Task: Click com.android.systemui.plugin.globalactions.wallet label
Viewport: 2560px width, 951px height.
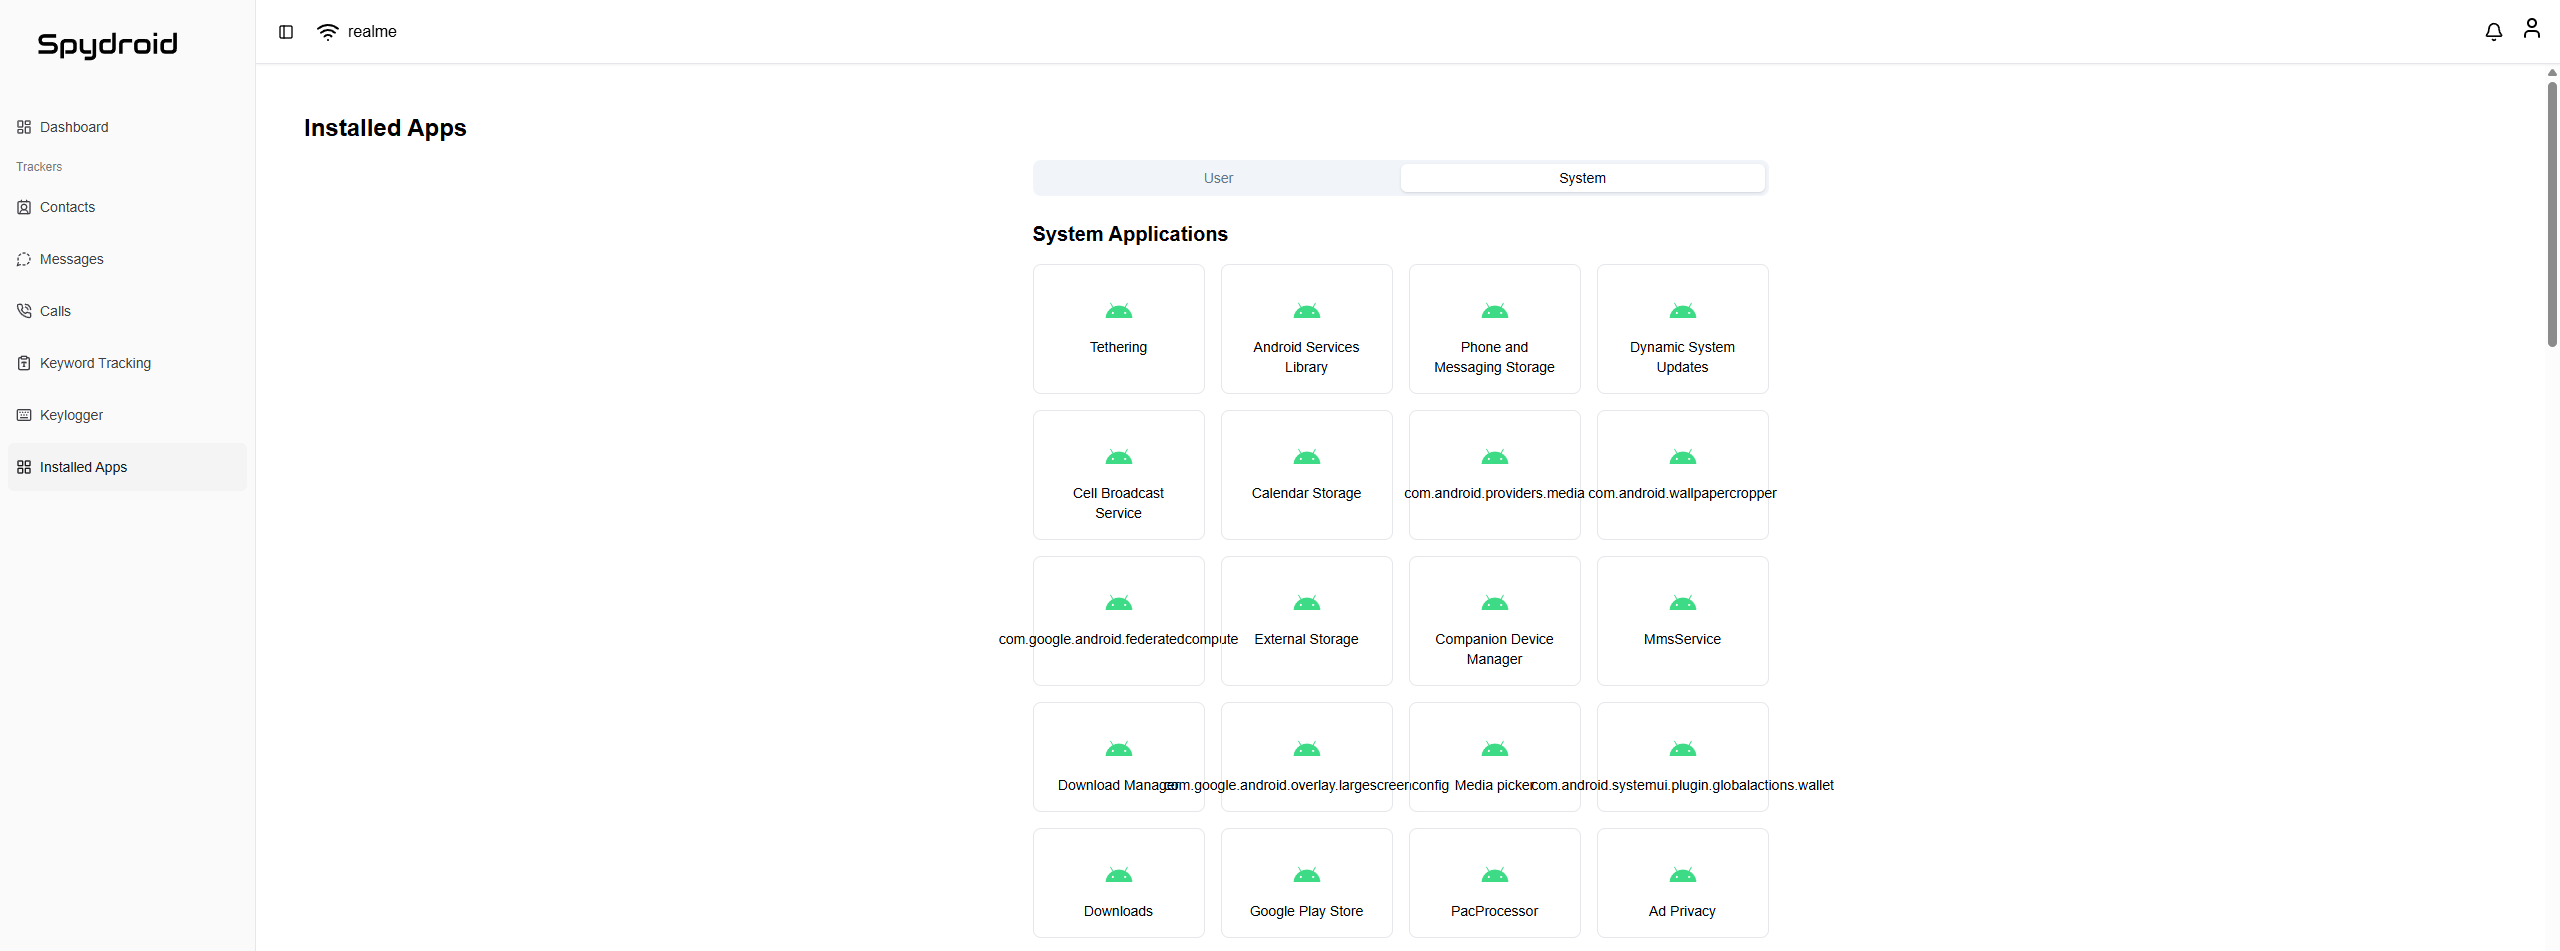Action: pos(1682,785)
